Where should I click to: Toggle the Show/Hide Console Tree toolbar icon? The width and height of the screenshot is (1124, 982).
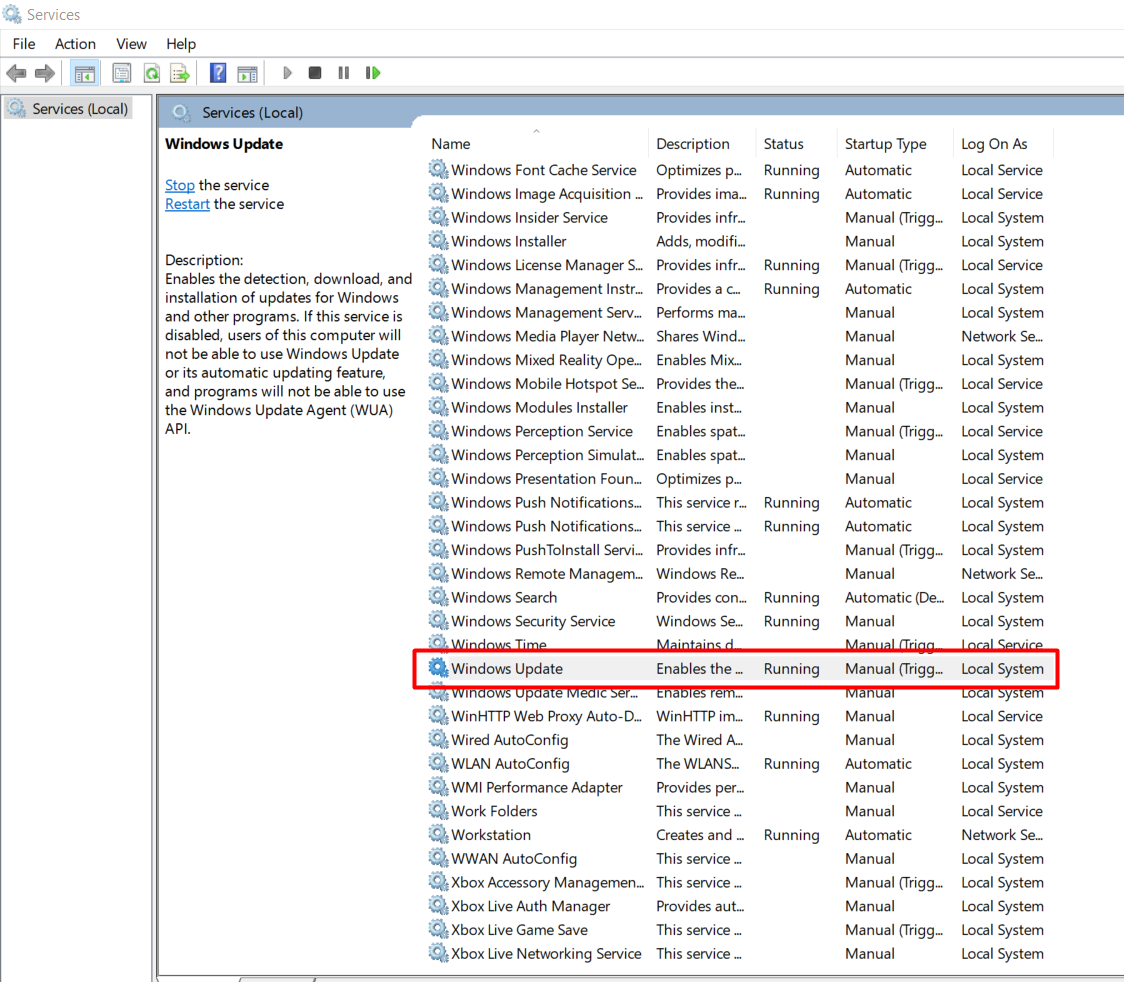[x=85, y=73]
